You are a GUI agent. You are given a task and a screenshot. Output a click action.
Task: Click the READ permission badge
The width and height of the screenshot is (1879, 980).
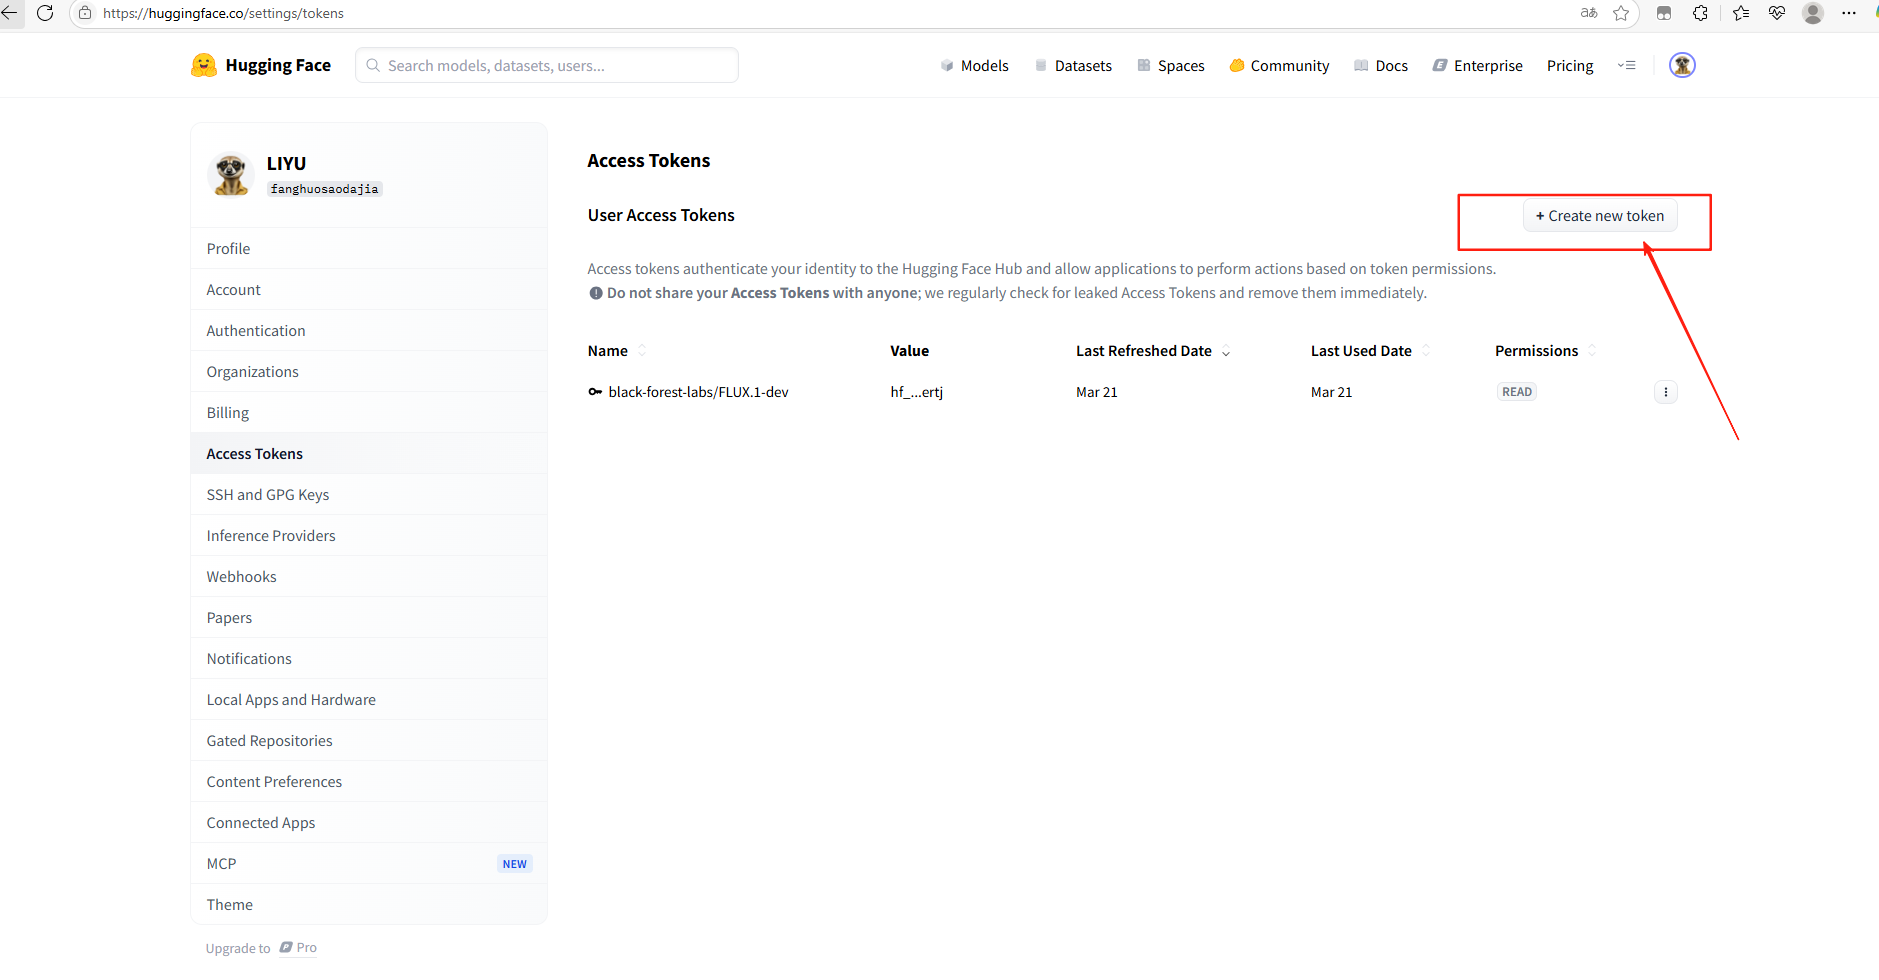click(x=1517, y=392)
